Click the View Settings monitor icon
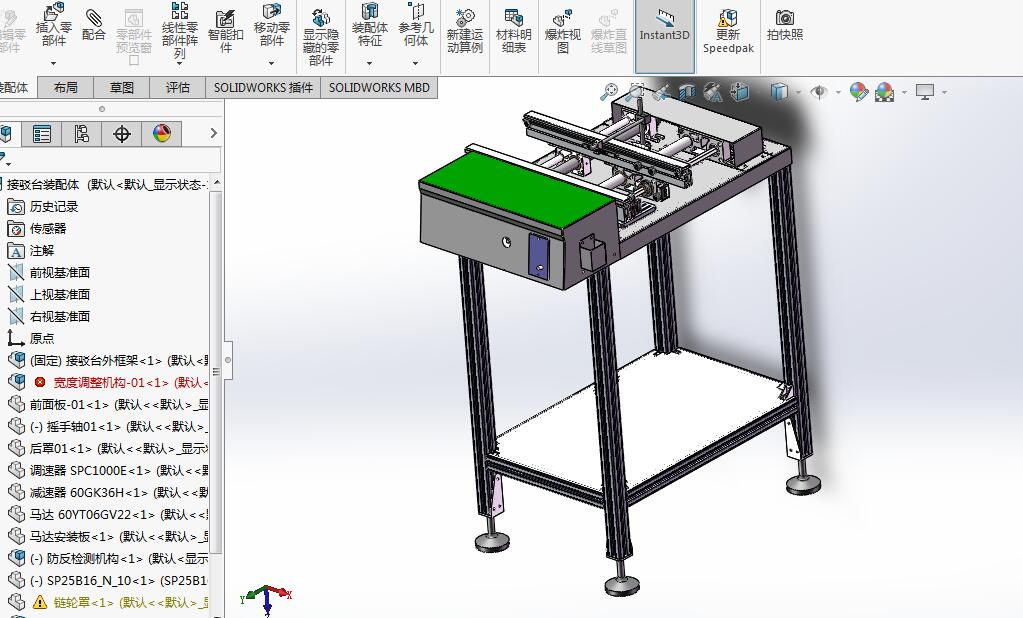 (924, 92)
